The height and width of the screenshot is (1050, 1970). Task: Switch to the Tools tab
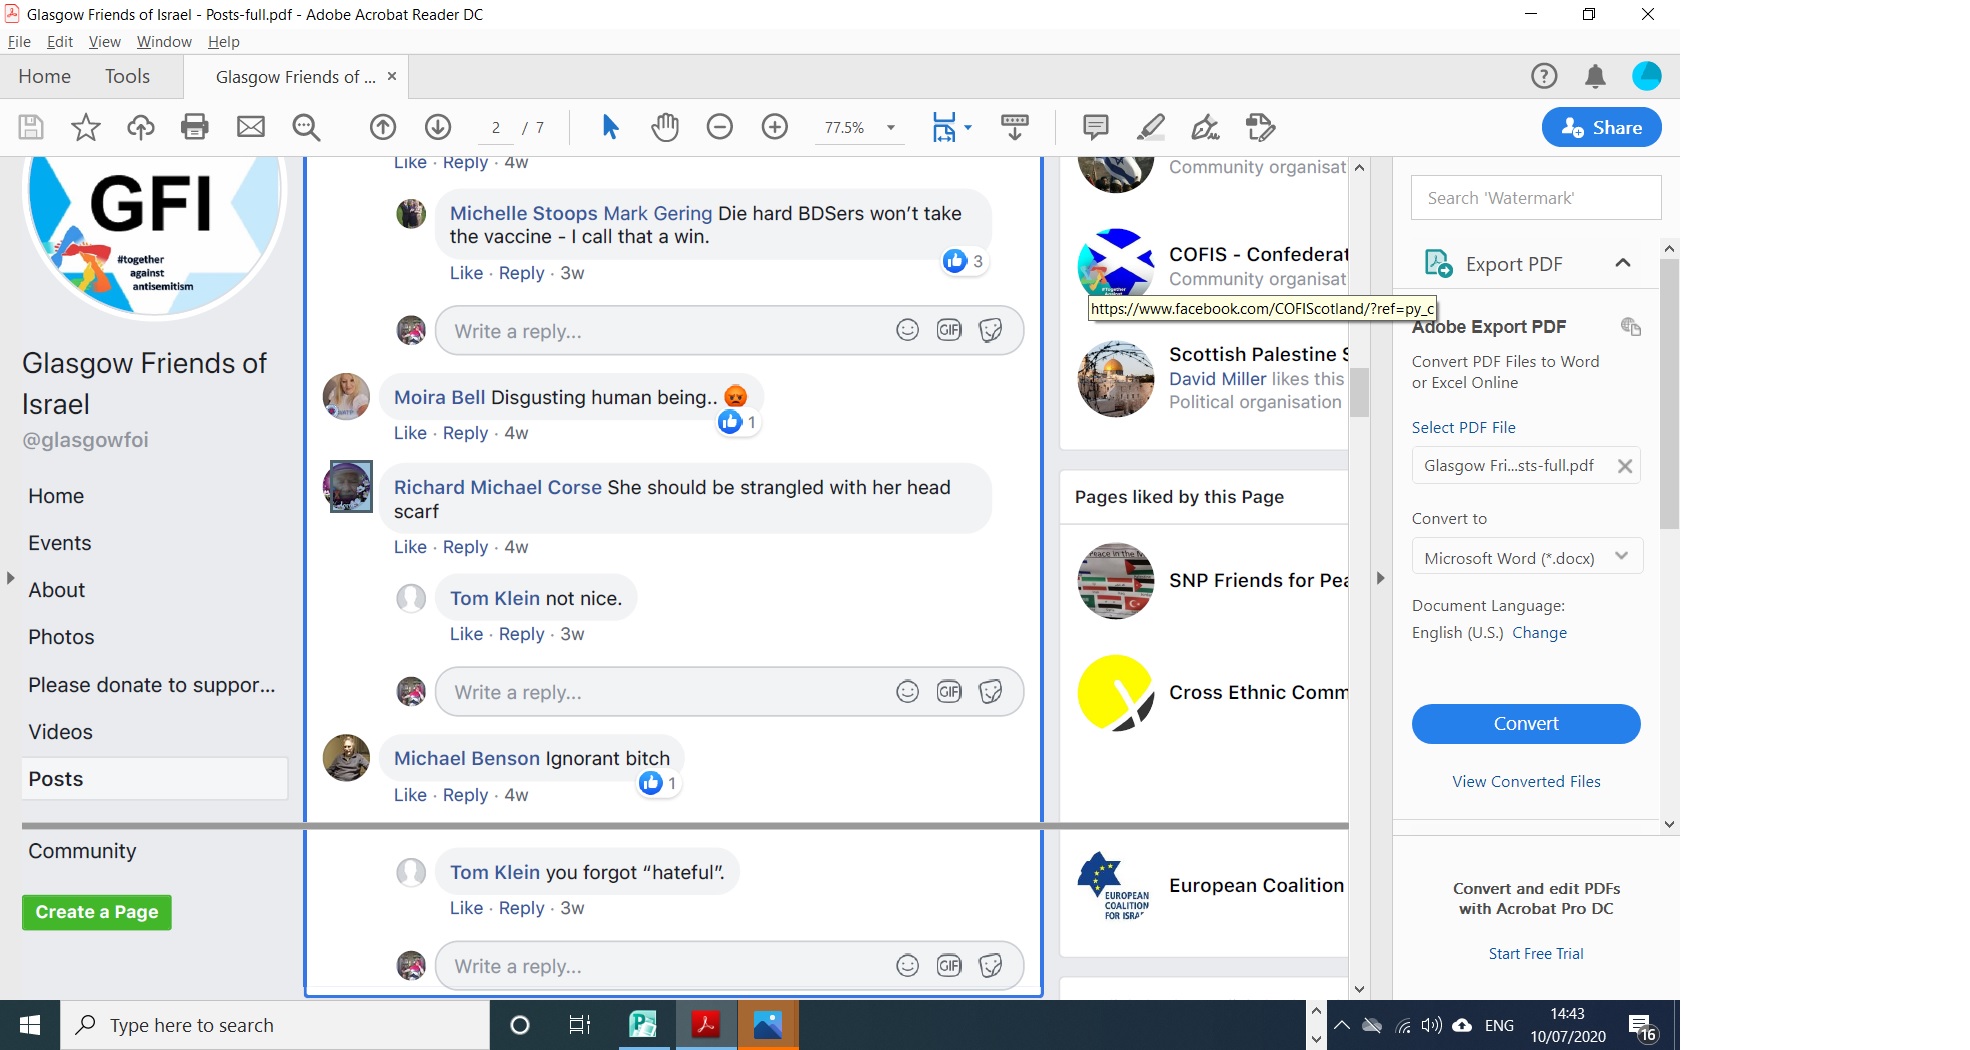(127, 77)
